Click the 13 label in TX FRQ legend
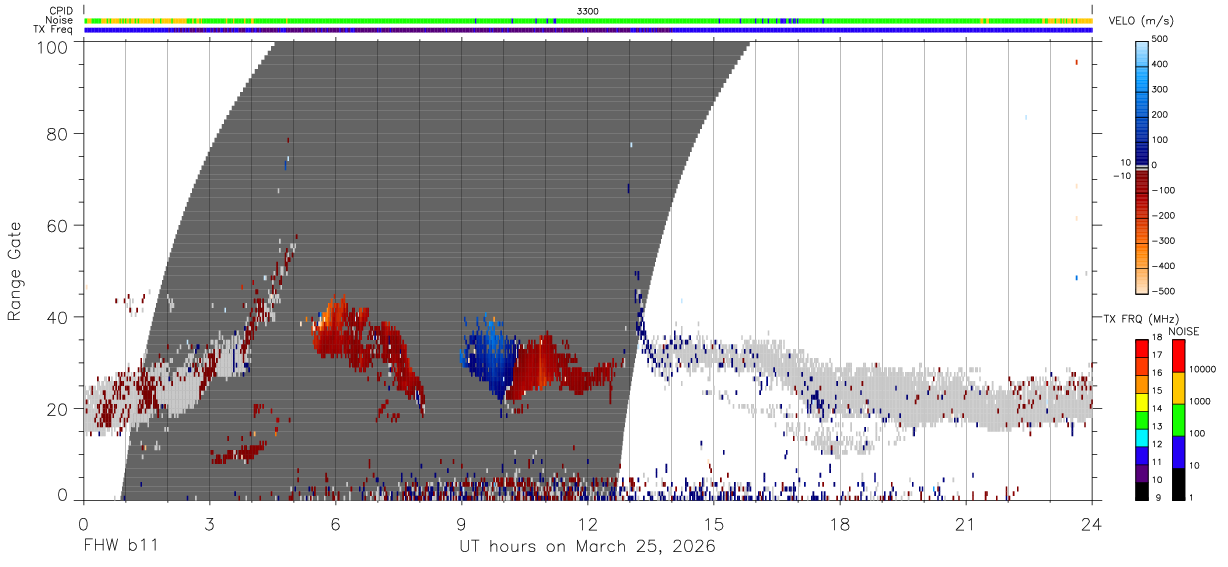Viewport: 1228px width, 567px height. coord(1158,427)
